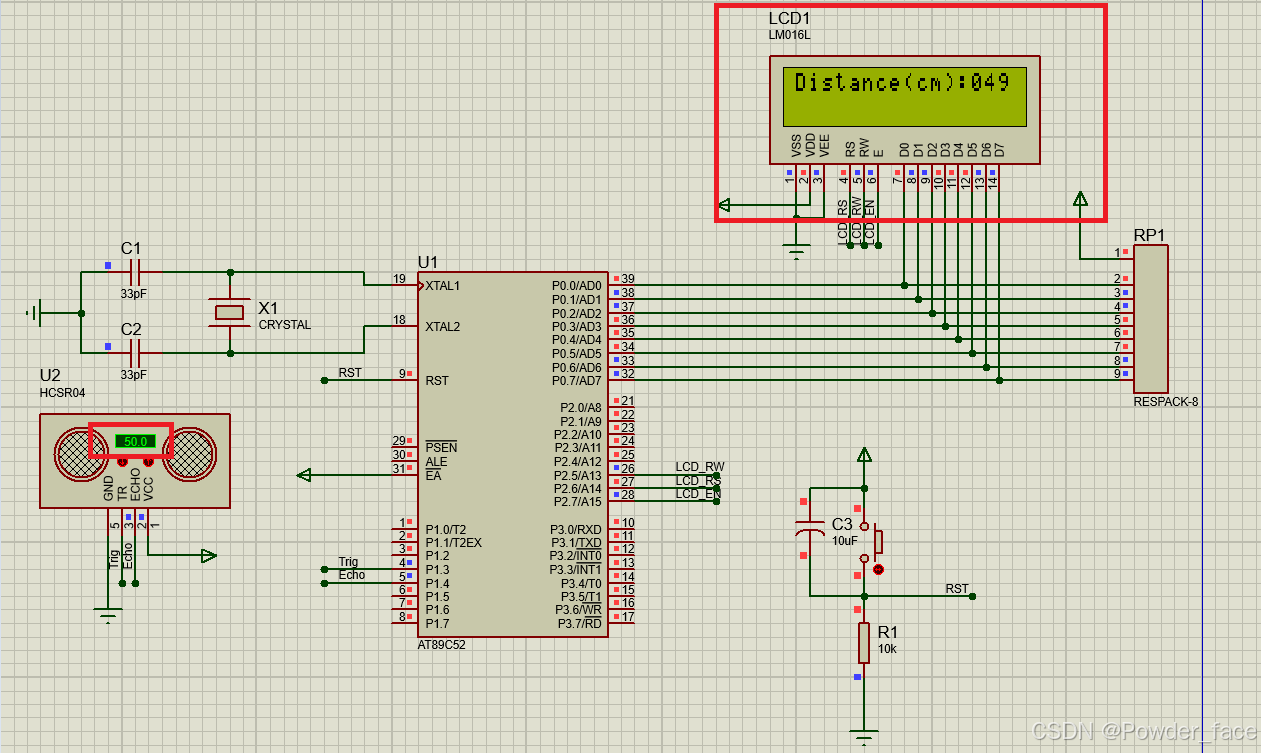Click the ground symbol left of C1 and C2
Viewport: 1261px width, 753px height.
point(33,313)
